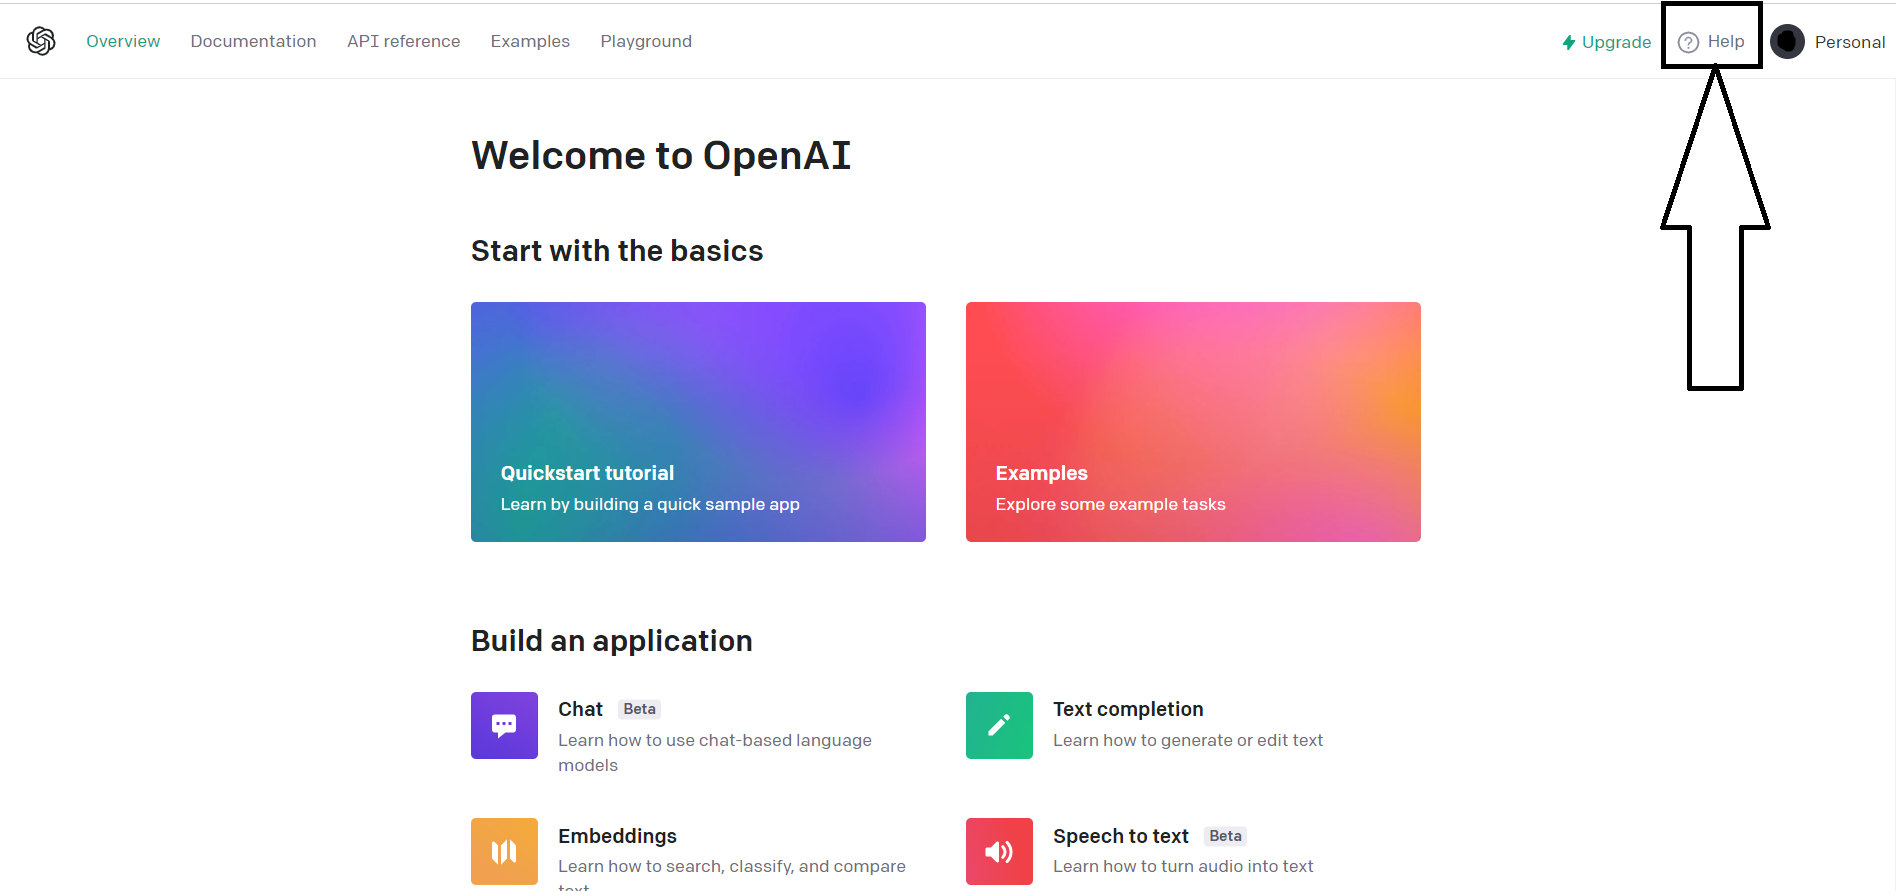Screen dimensions: 1896x891
Task: Click the Upgrade lightning bolt icon
Action: click(x=1568, y=42)
